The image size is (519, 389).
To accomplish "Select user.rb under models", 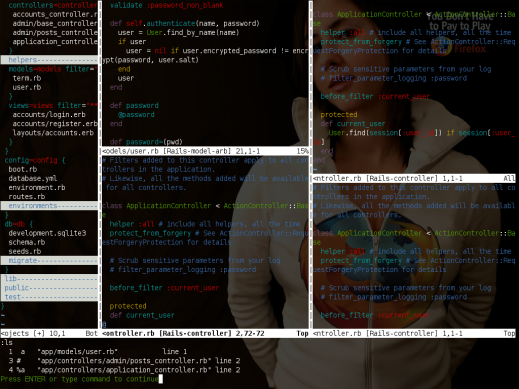I will (27, 87).
